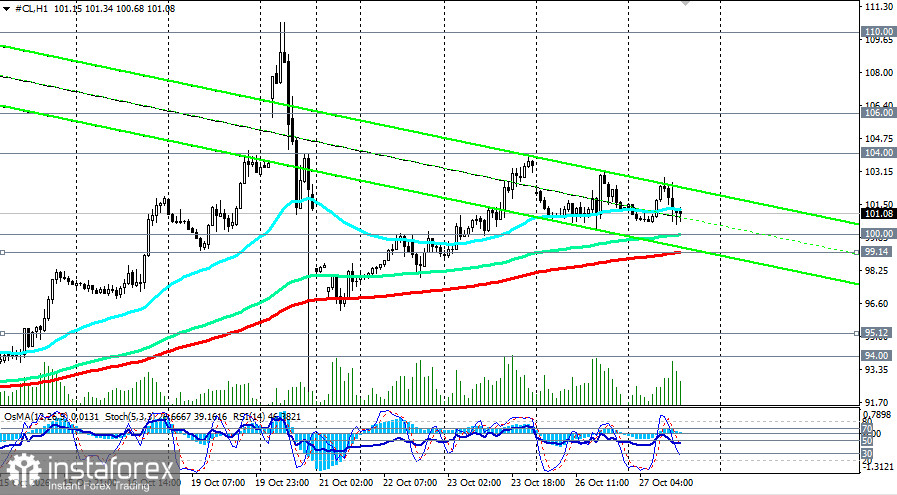
Task: Click the #CL,H1 symbol title
Action: (x=31, y=9)
